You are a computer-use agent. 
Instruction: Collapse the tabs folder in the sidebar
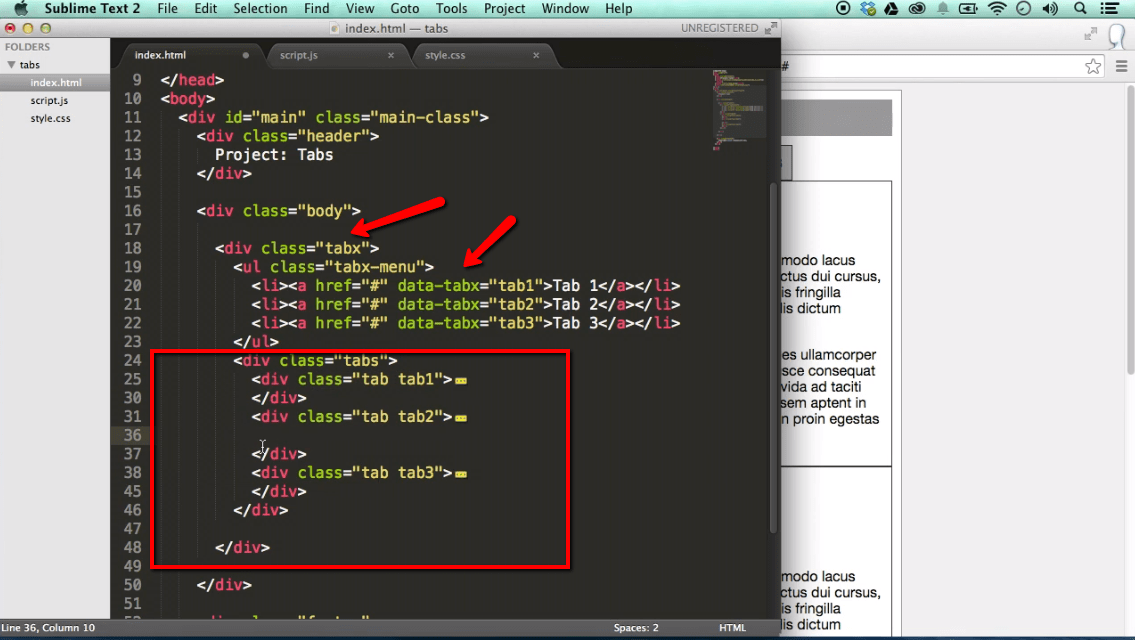click(11, 64)
